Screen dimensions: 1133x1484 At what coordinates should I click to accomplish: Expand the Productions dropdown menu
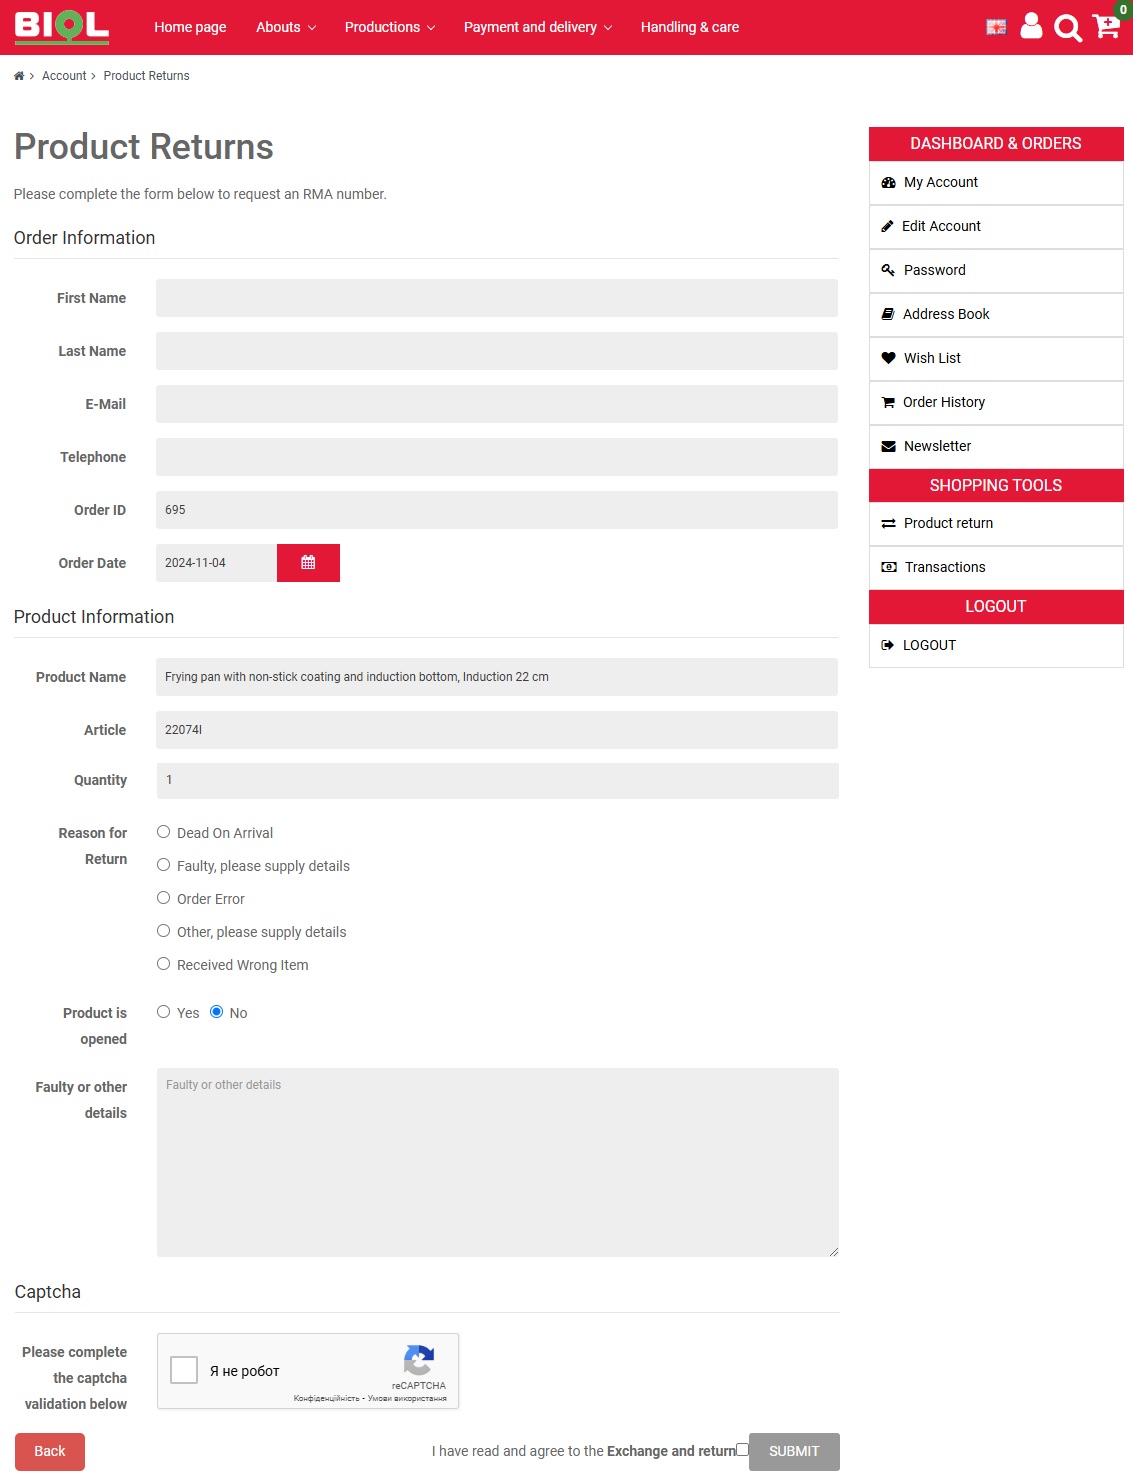(x=389, y=27)
